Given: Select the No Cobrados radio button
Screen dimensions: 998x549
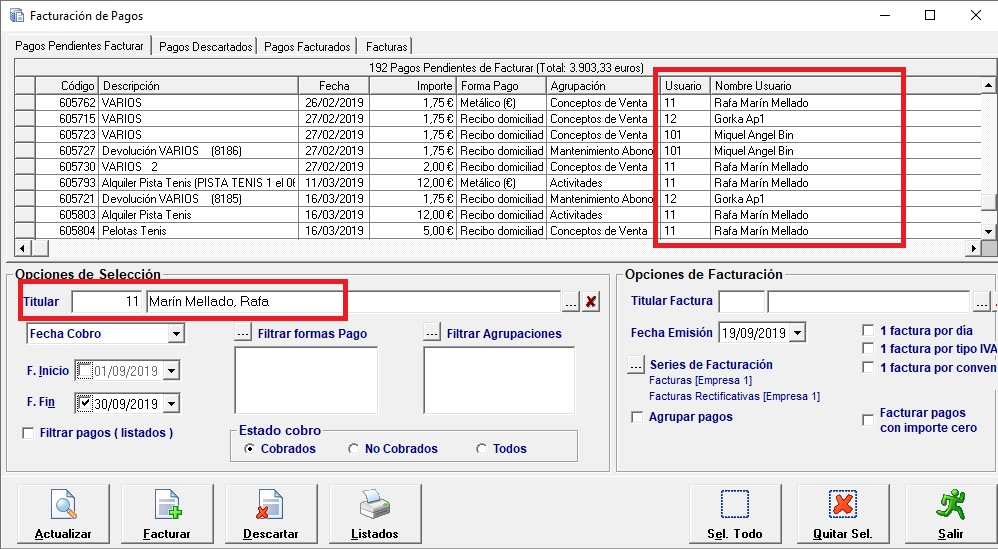Looking at the screenshot, I should [353, 448].
